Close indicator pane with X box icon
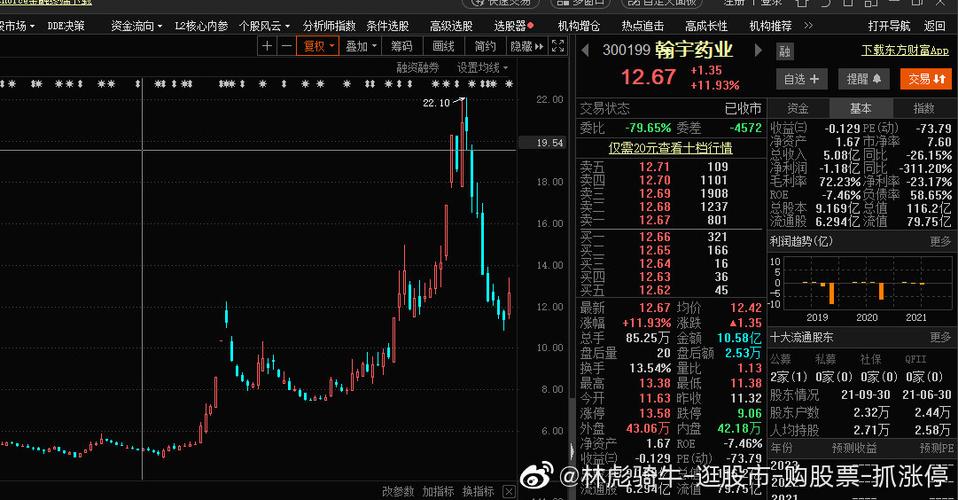Viewport: 958px width, 500px height. point(509,491)
